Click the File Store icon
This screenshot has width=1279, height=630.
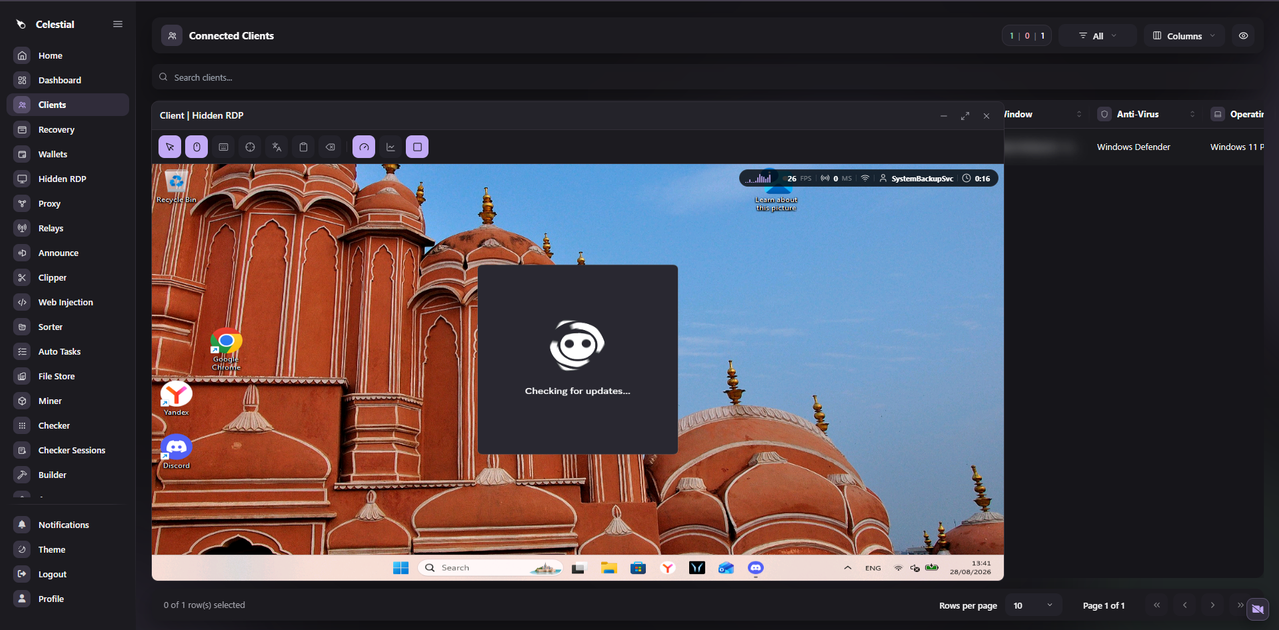click(22, 376)
